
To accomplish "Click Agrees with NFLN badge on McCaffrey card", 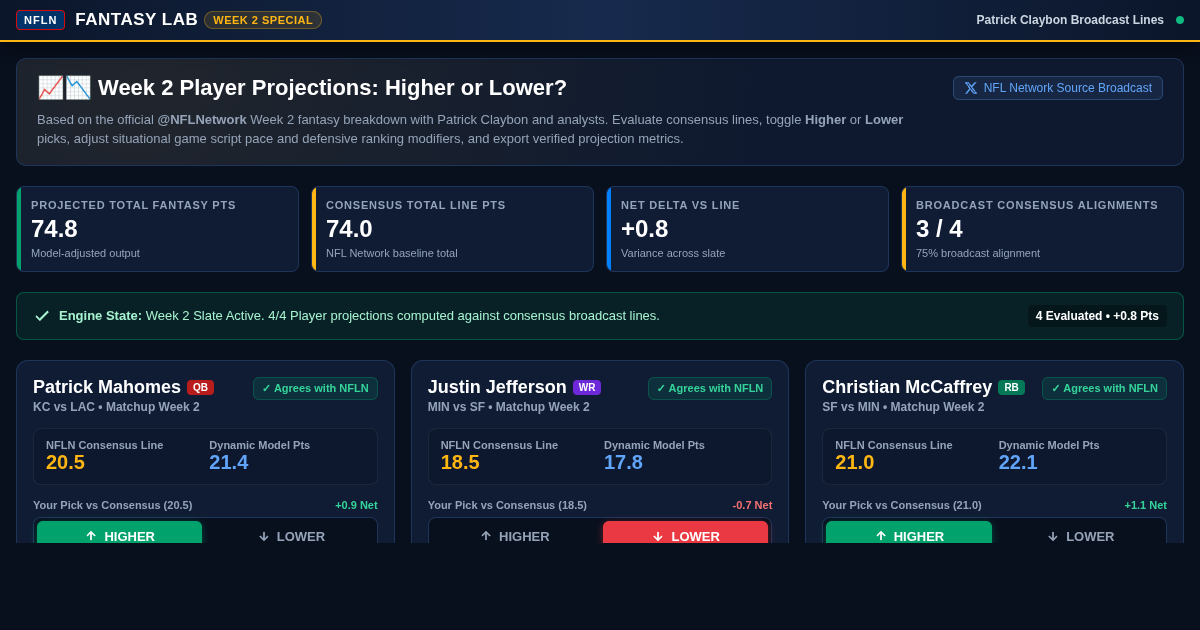I will point(1104,388).
